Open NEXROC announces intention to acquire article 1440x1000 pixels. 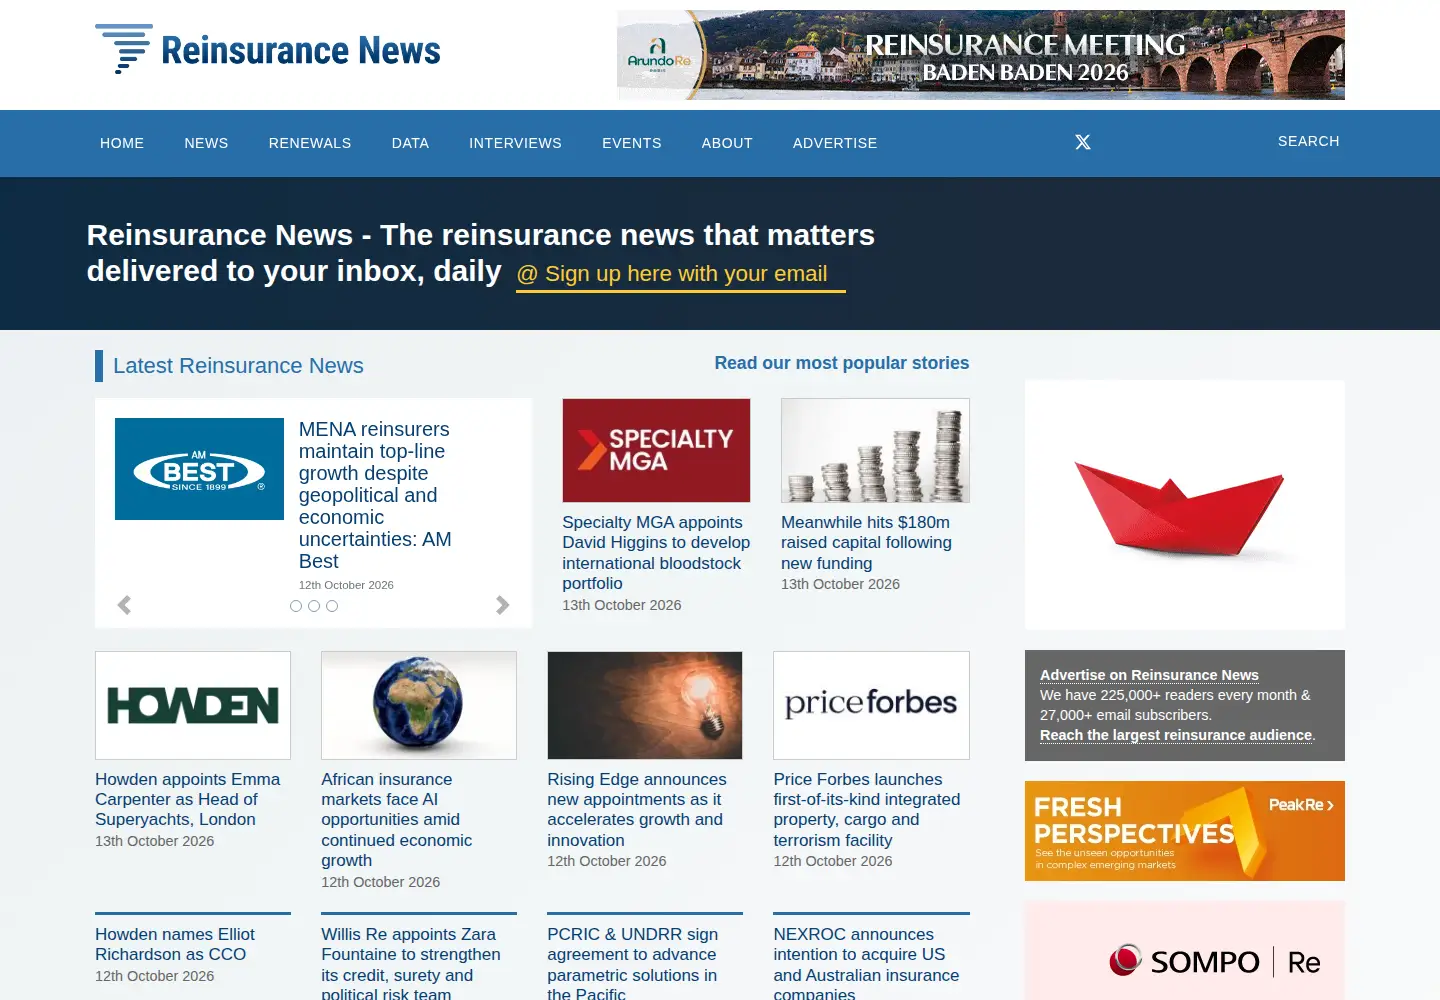(x=866, y=962)
